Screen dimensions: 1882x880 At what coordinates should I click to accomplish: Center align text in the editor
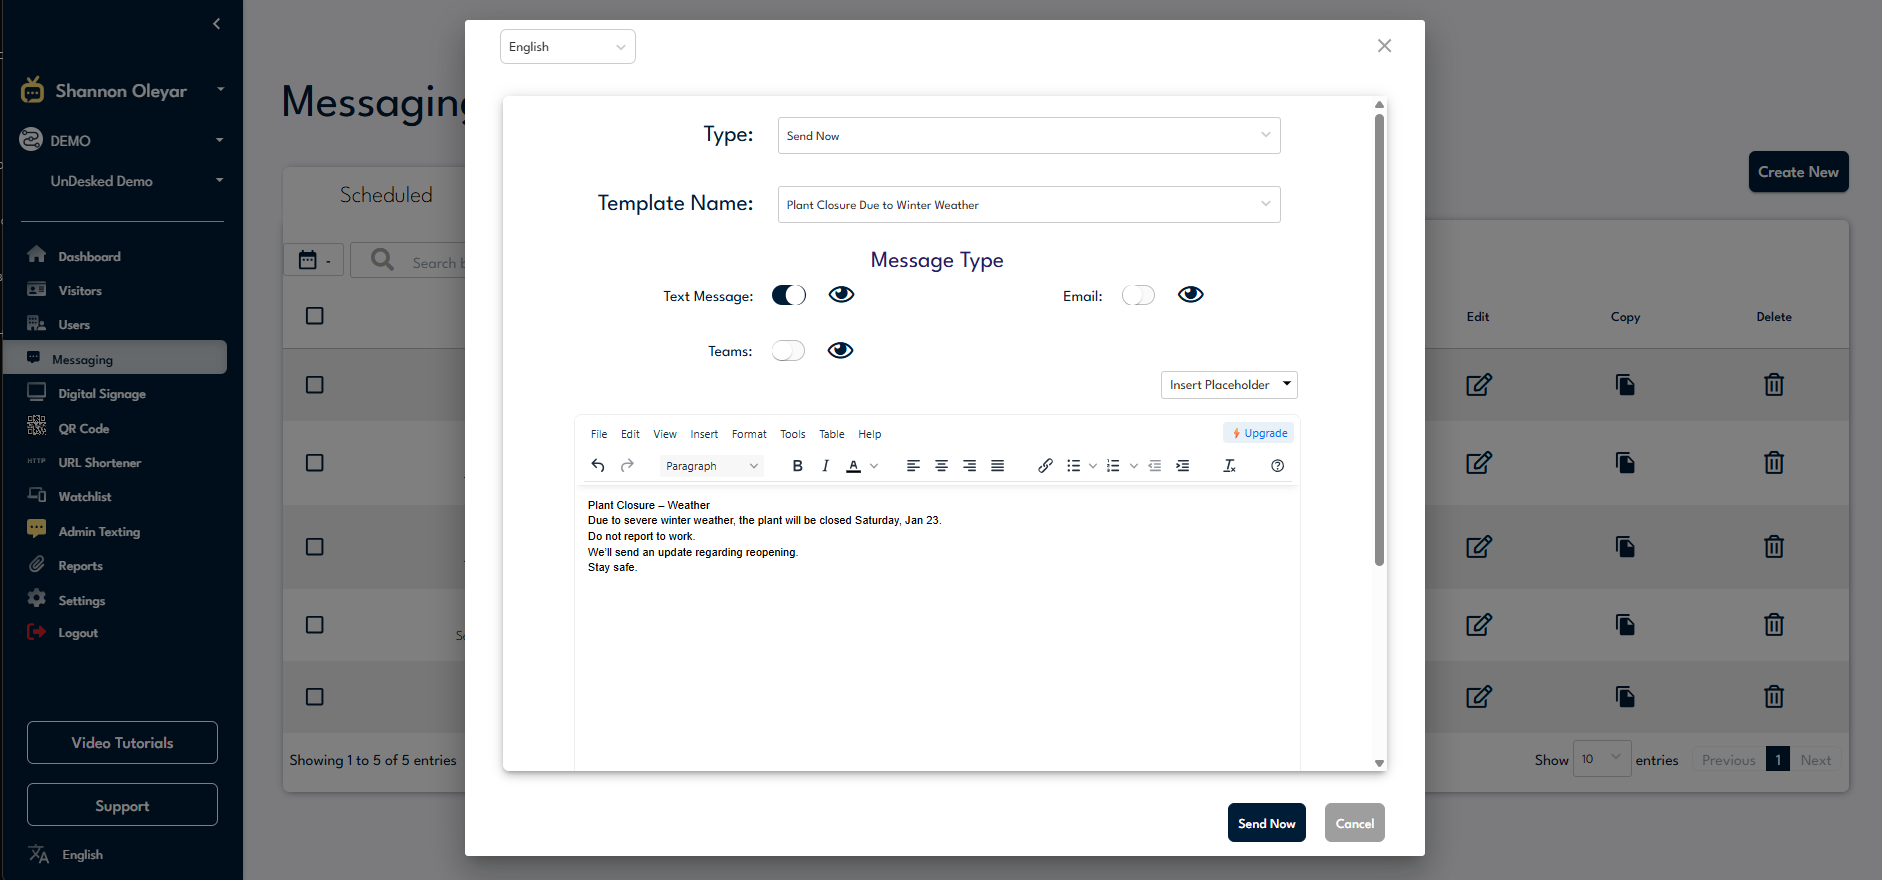(941, 466)
